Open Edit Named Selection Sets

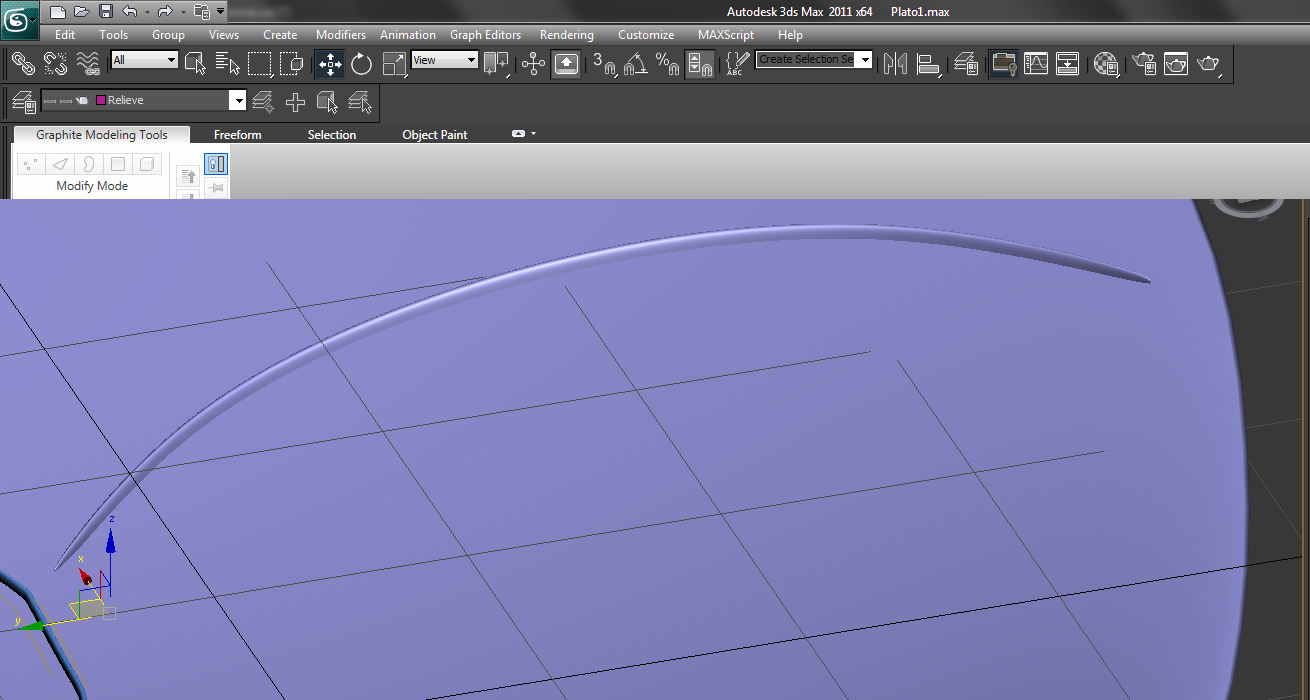736,64
